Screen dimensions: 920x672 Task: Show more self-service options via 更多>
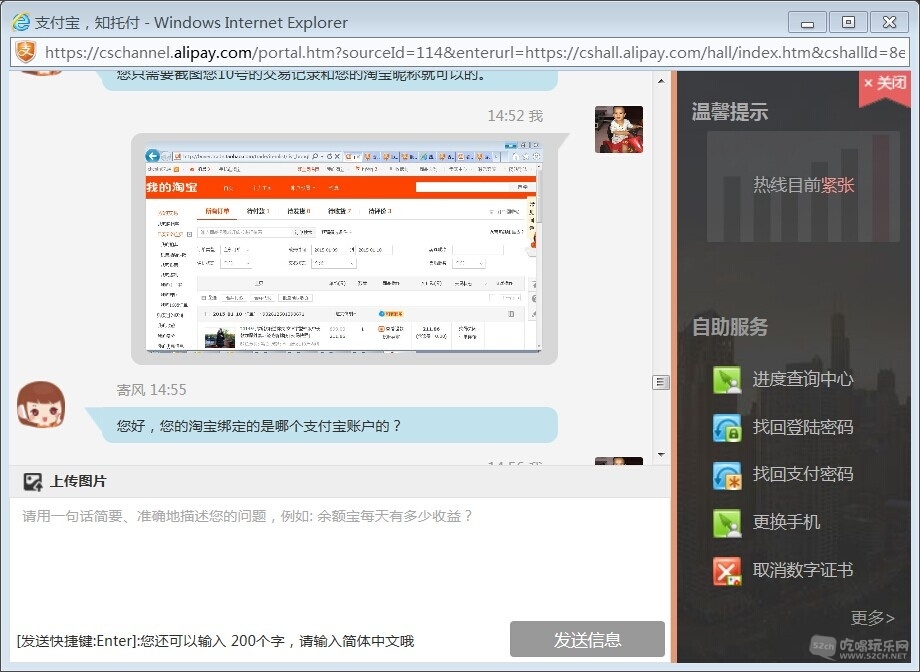tap(872, 617)
